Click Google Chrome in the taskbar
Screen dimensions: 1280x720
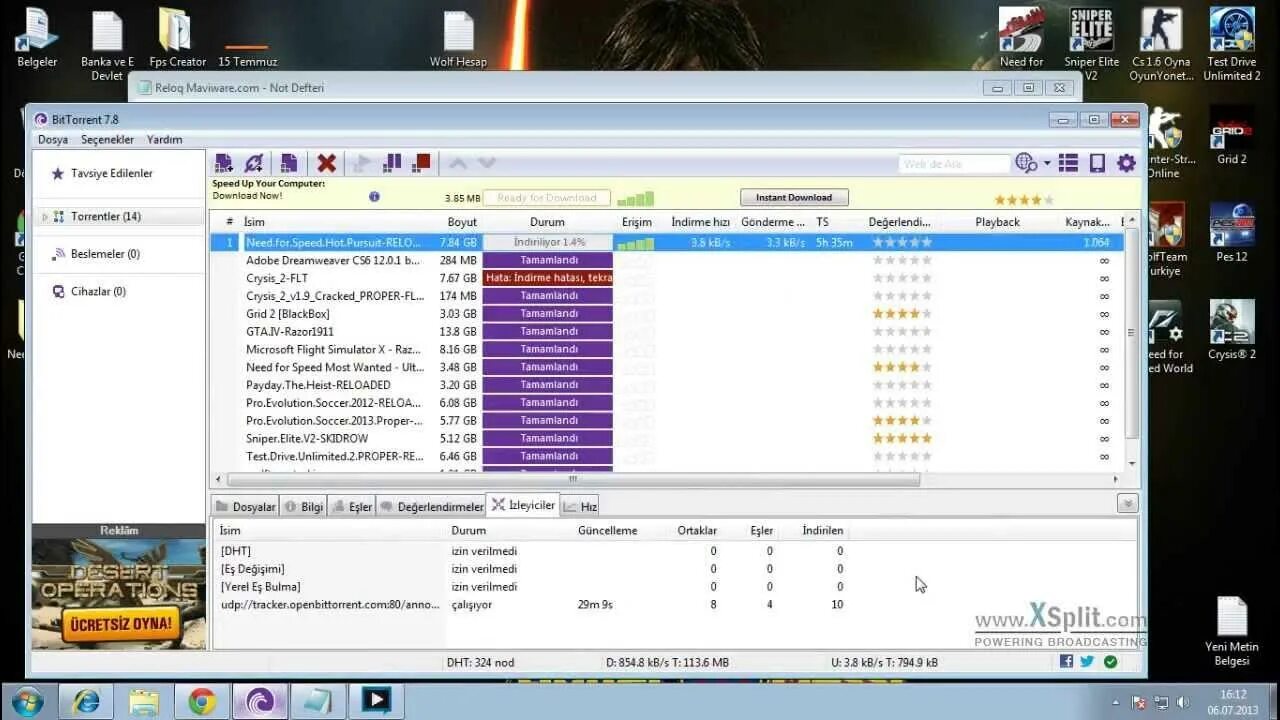point(202,701)
